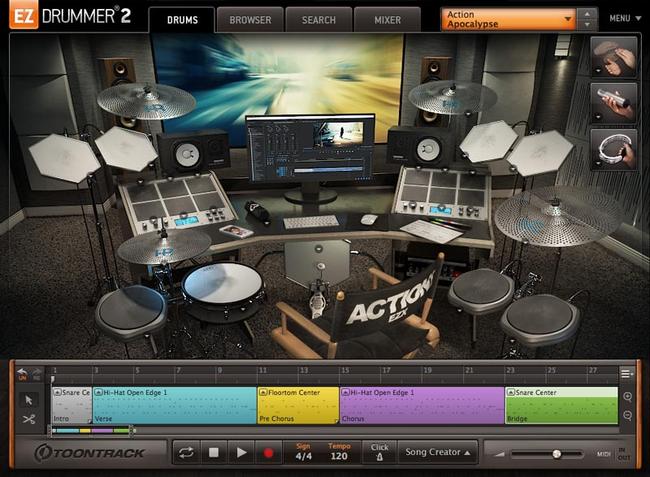The width and height of the screenshot is (650, 477).
Task: Click the Sign 4/4 time signature field
Action: pyautogui.click(x=303, y=452)
